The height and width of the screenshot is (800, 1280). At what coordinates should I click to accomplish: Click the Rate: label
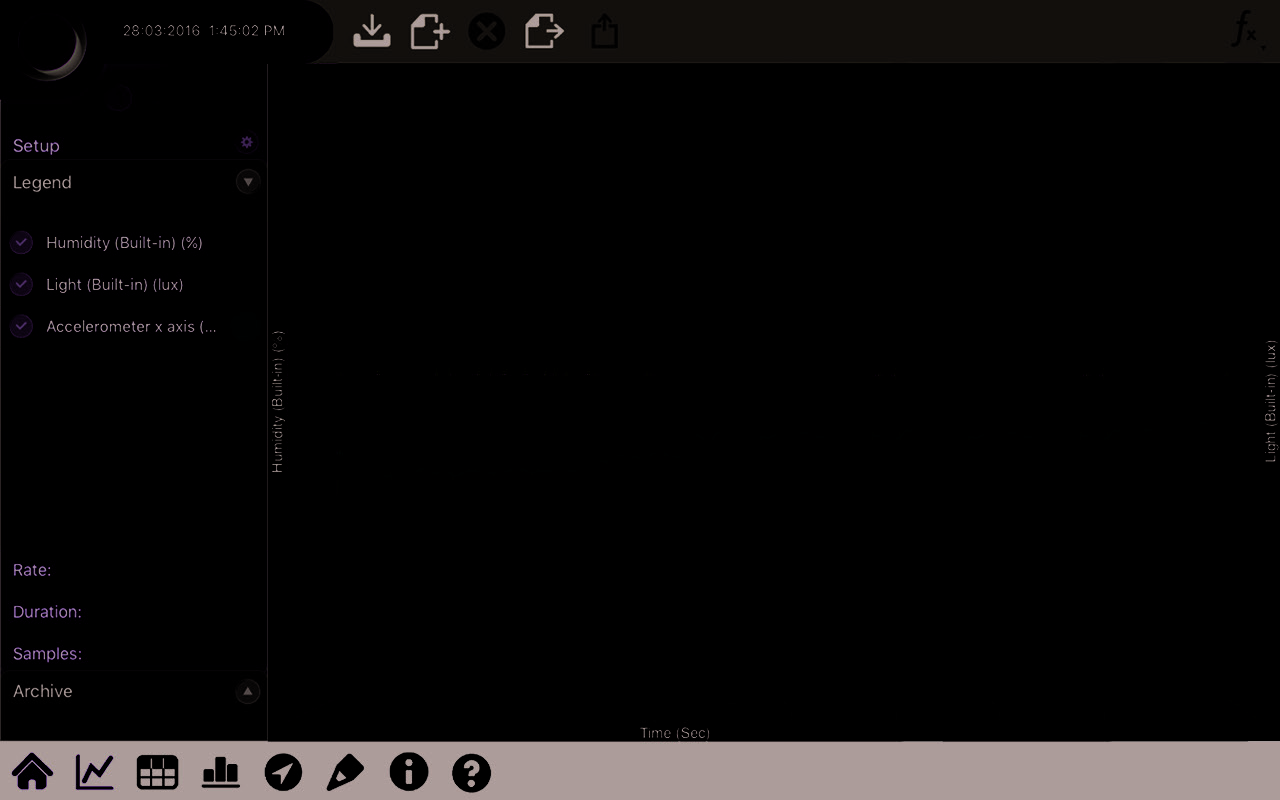click(32, 570)
